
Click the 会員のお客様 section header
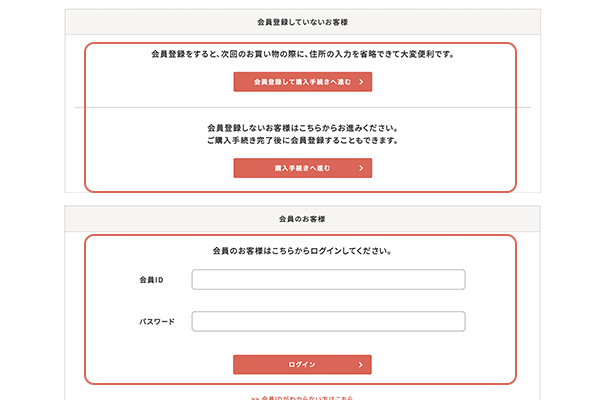(302, 218)
